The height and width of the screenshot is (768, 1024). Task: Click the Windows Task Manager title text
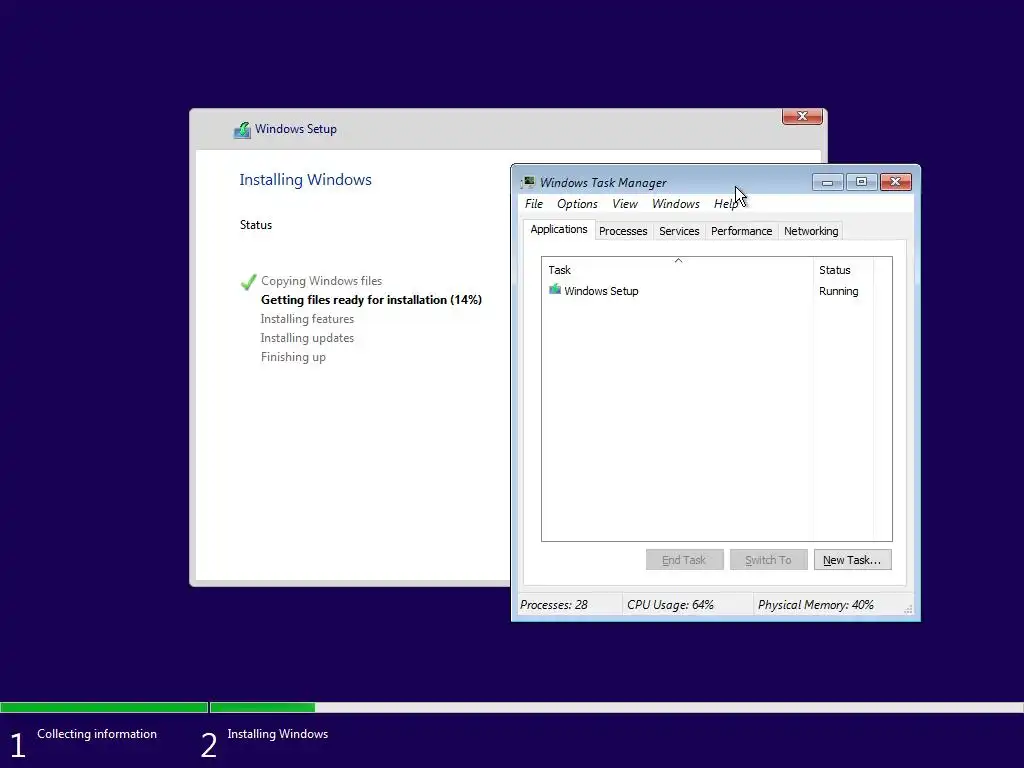click(603, 183)
